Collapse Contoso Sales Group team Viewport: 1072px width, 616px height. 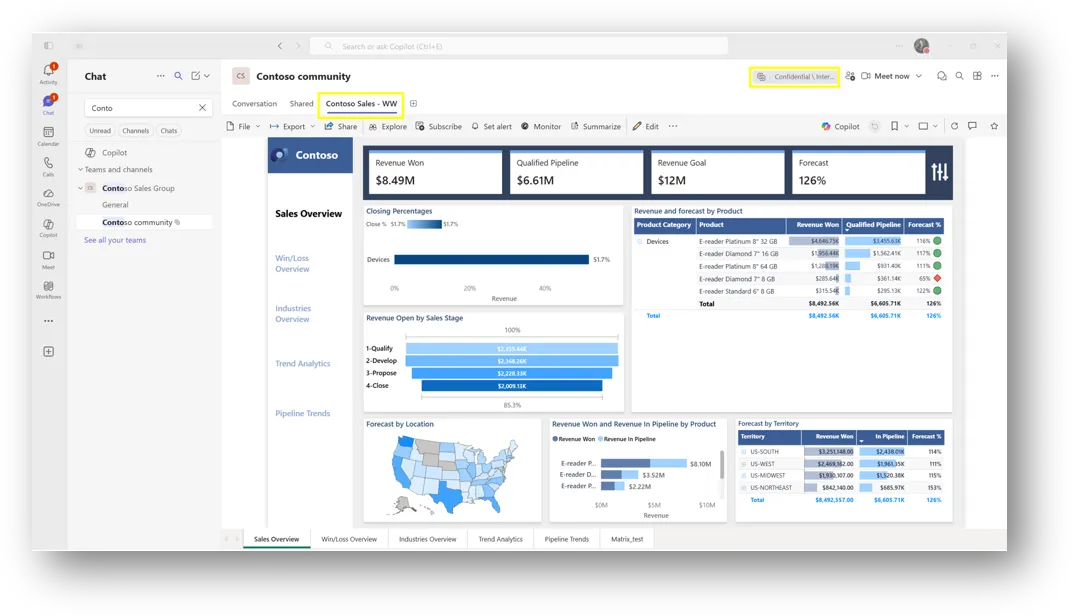pos(80,188)
